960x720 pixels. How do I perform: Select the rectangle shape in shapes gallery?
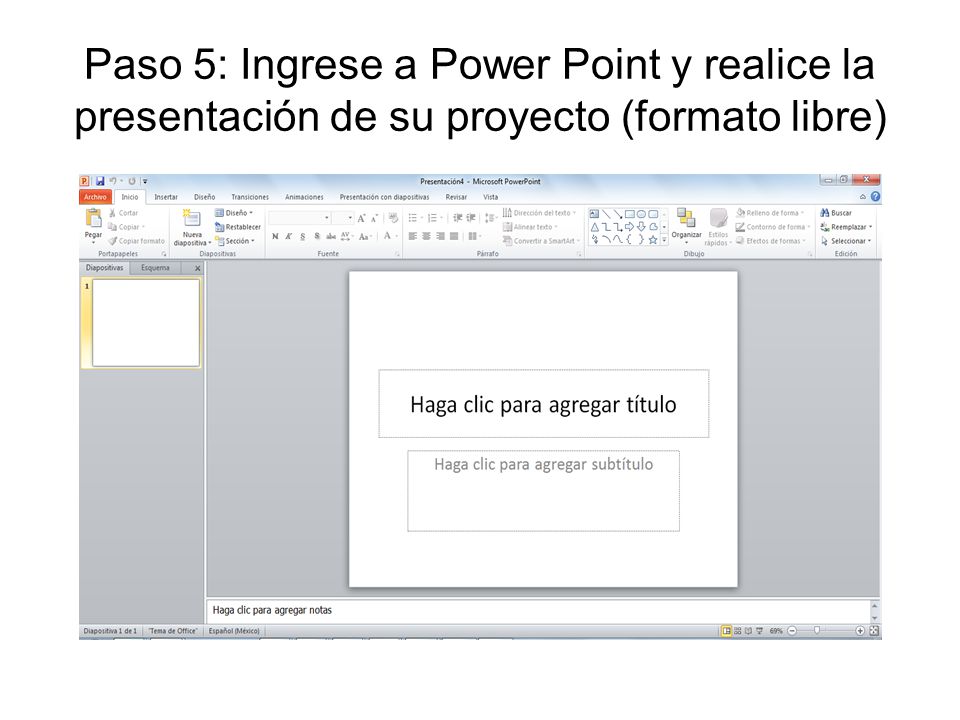(629, 214)
